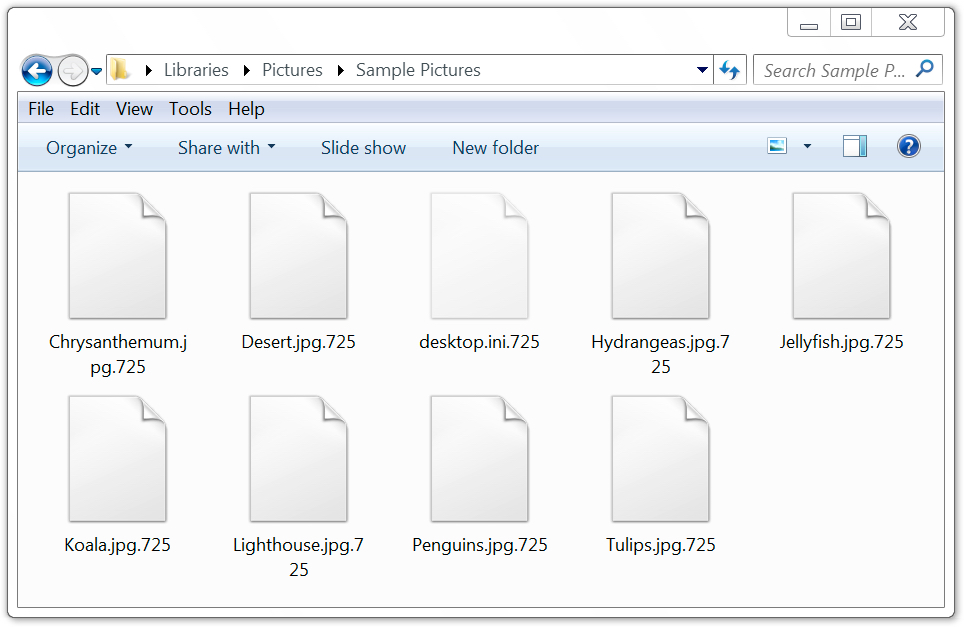Expand the arrow before Pictures
This screenshot has height=627, width=964.
point(247,71)
